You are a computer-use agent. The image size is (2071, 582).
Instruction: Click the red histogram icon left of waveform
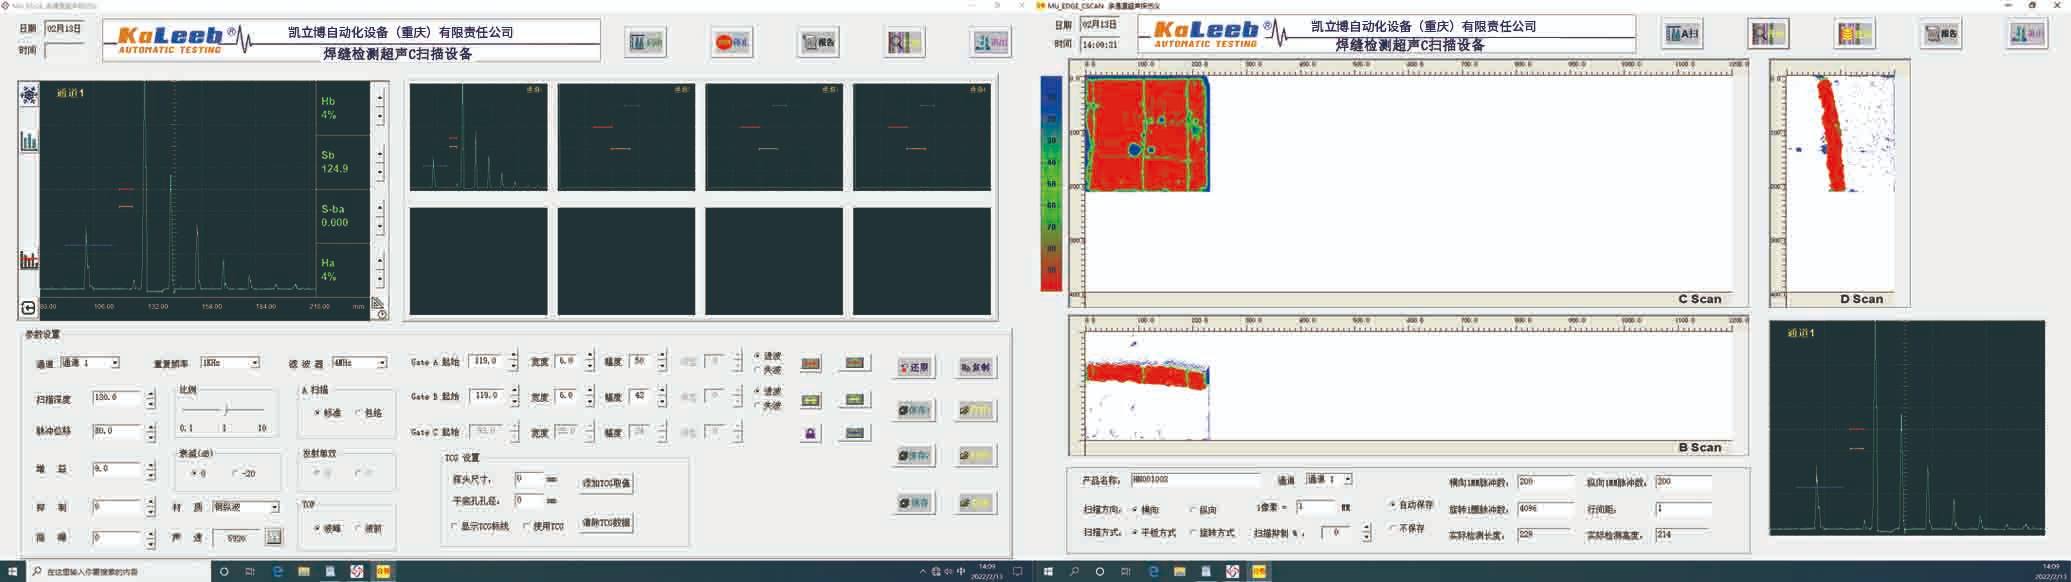click(29, 260)
